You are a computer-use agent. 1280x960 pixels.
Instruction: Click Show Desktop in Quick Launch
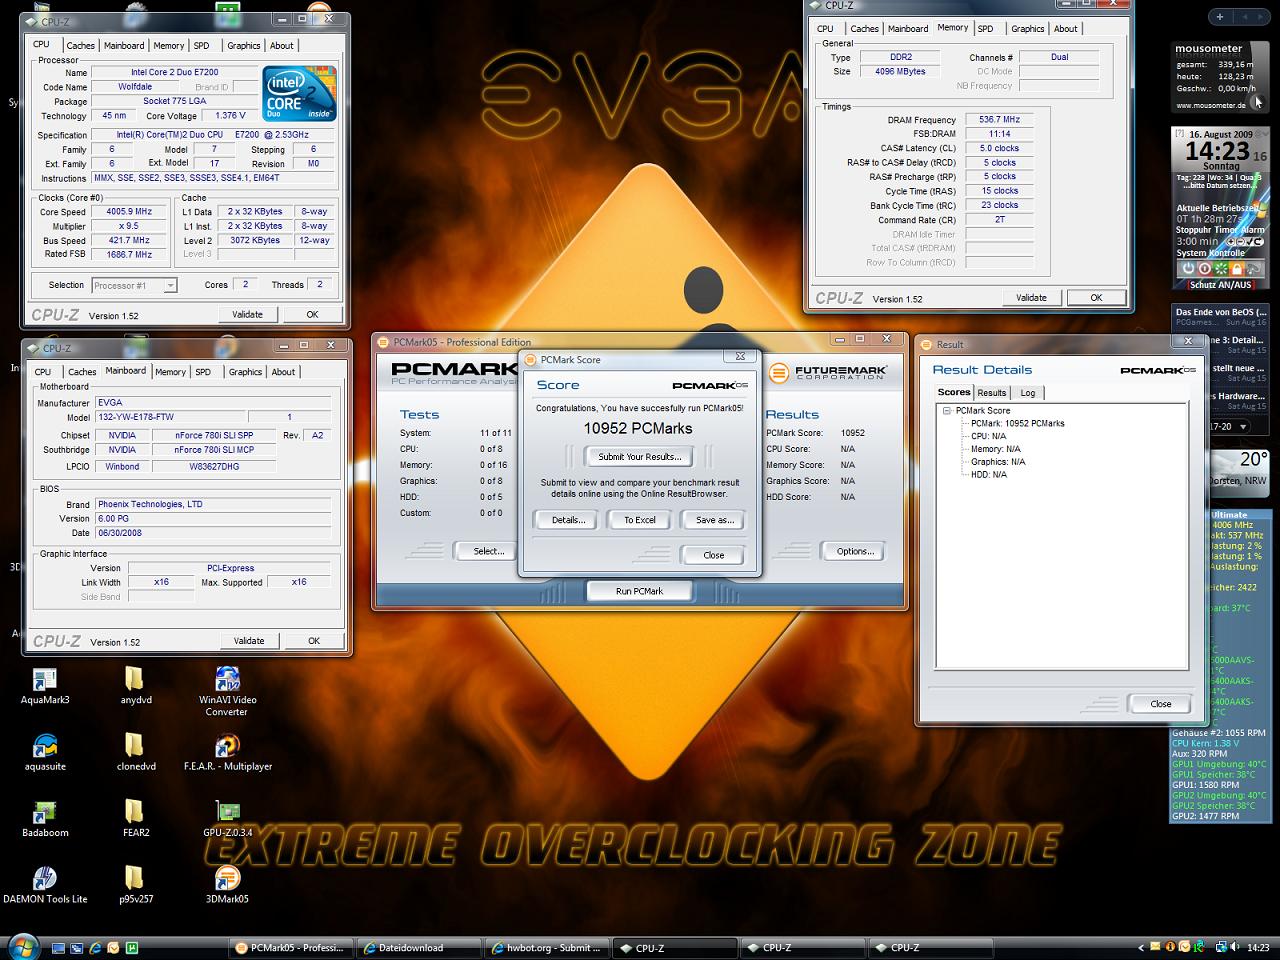pyautogui.click(x=59, y=947)
